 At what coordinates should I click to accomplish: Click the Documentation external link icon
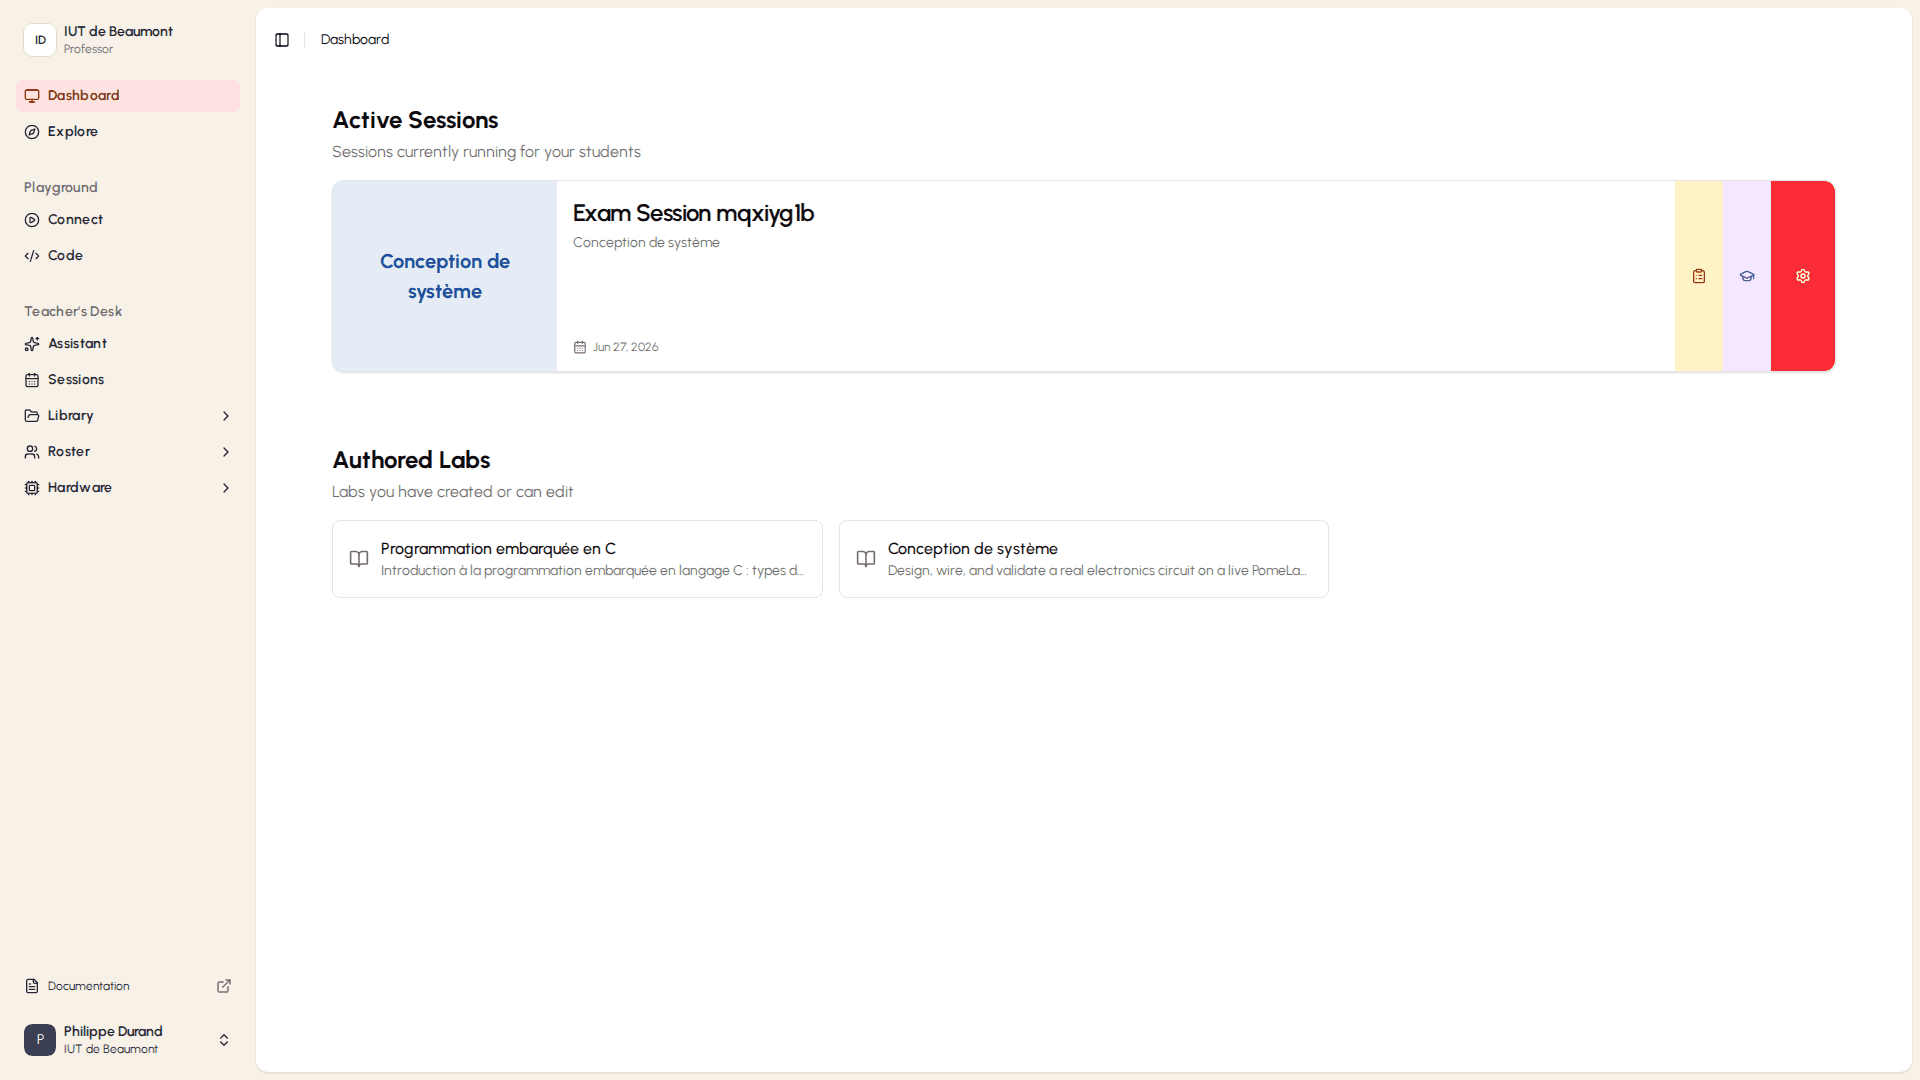224,986
